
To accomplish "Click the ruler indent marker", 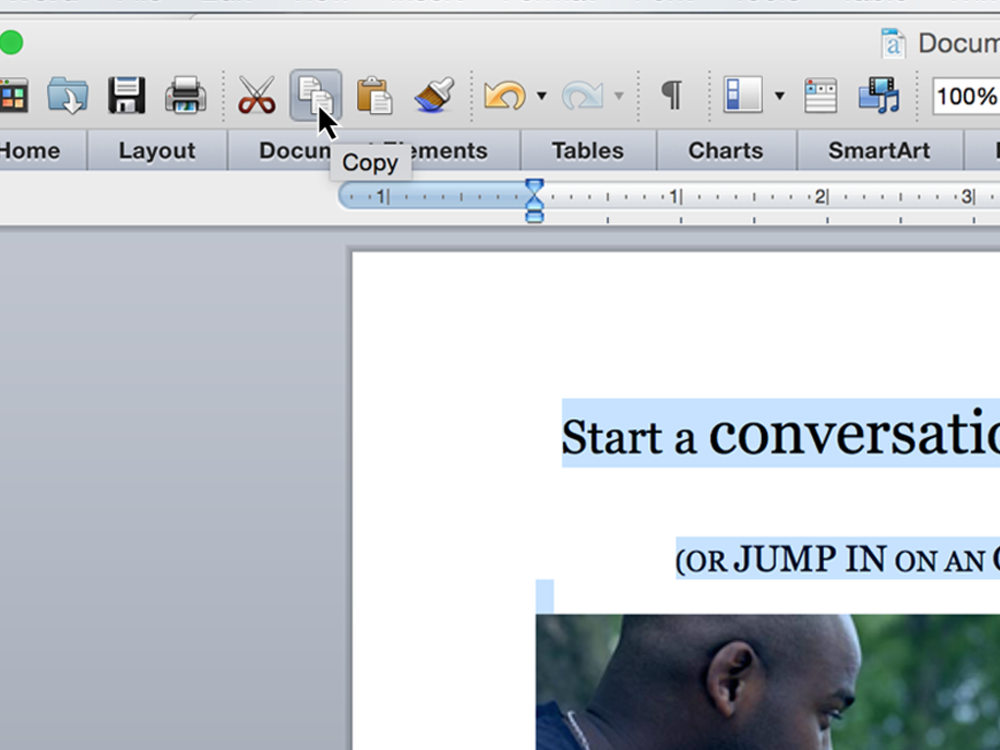I will (534, 200).
